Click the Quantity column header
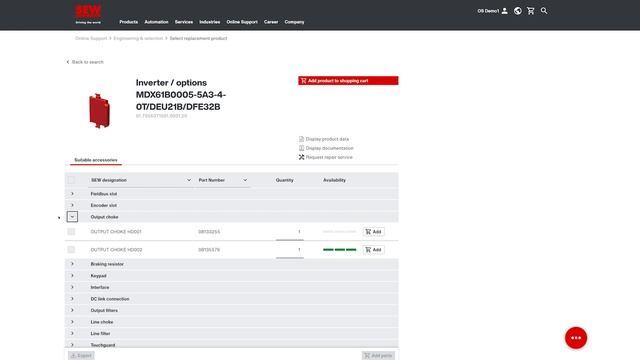This screenshot has height=360, width=640. coord(284,180)
